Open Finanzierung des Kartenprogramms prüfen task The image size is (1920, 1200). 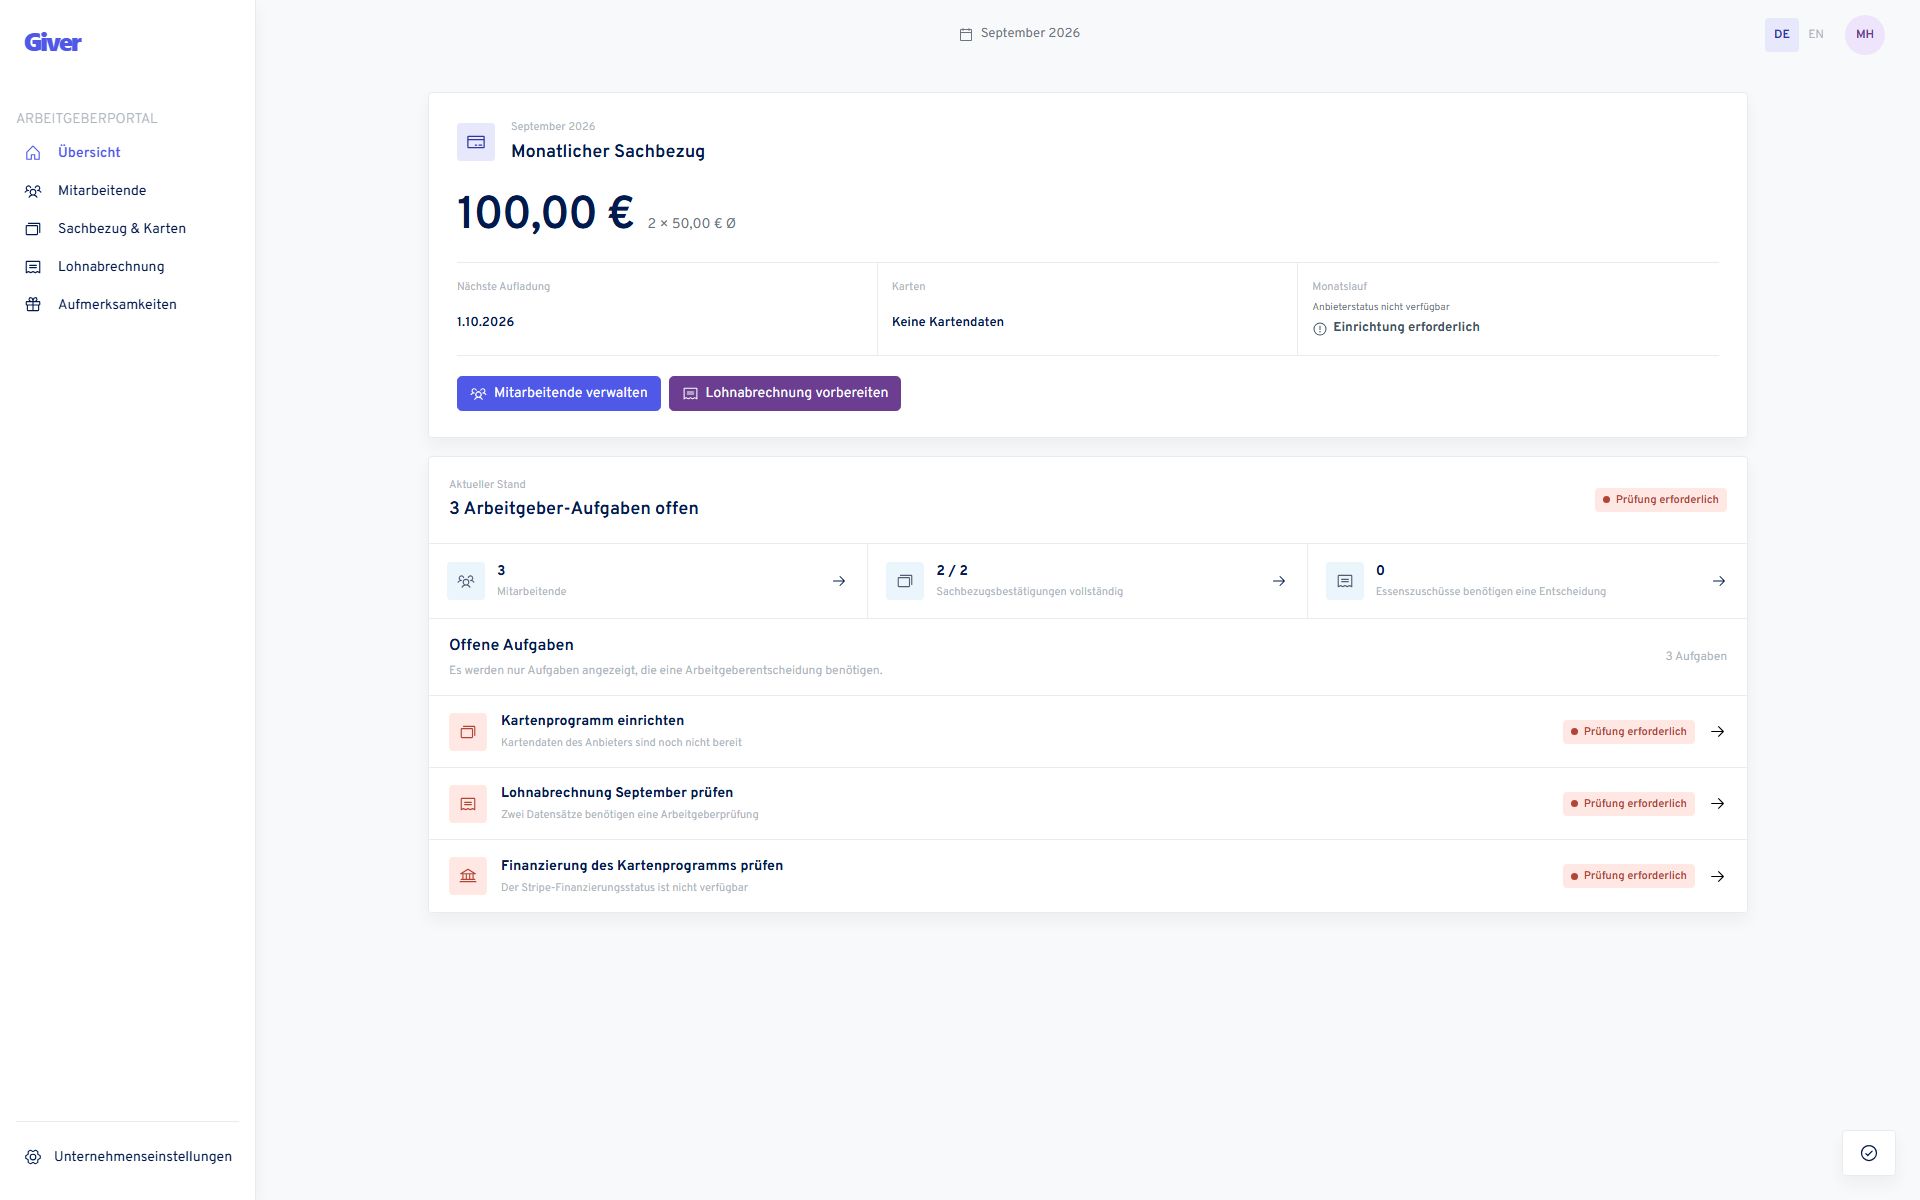642,865
